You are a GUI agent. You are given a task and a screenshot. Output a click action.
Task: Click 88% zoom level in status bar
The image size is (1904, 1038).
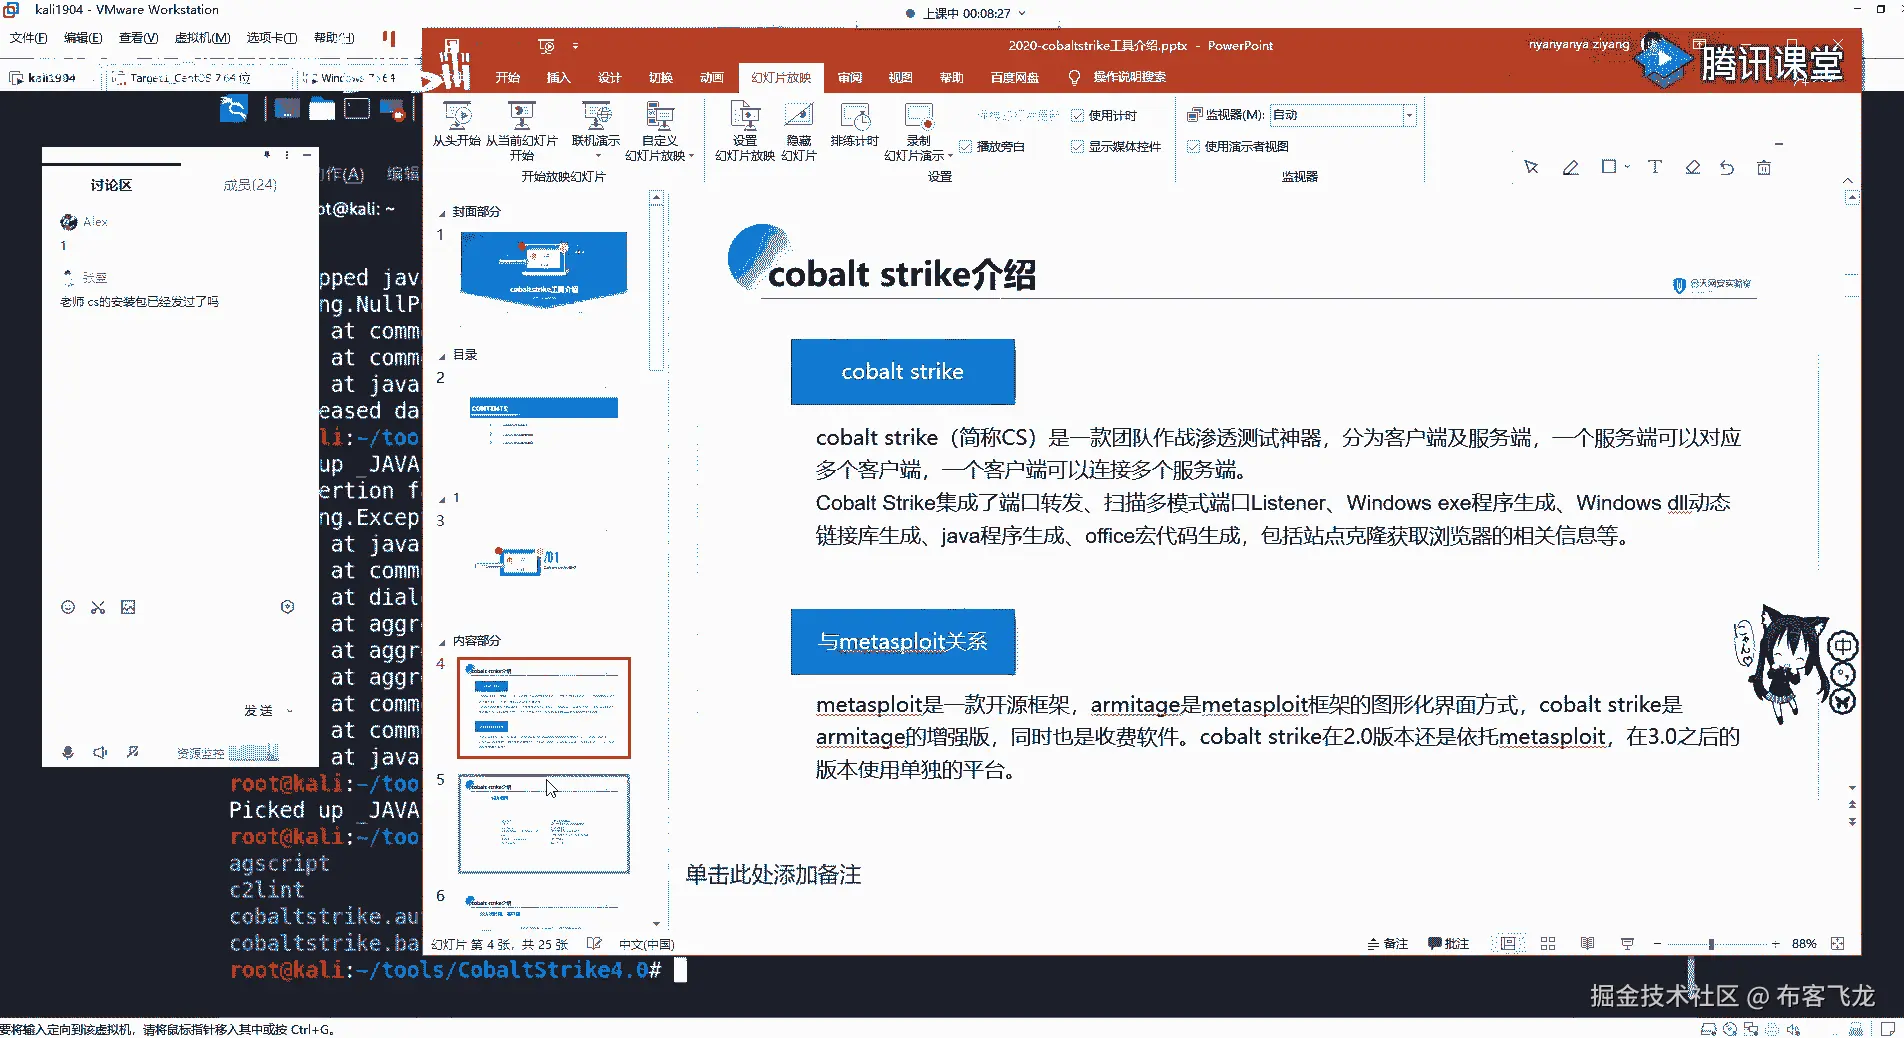click(1804, 943)
